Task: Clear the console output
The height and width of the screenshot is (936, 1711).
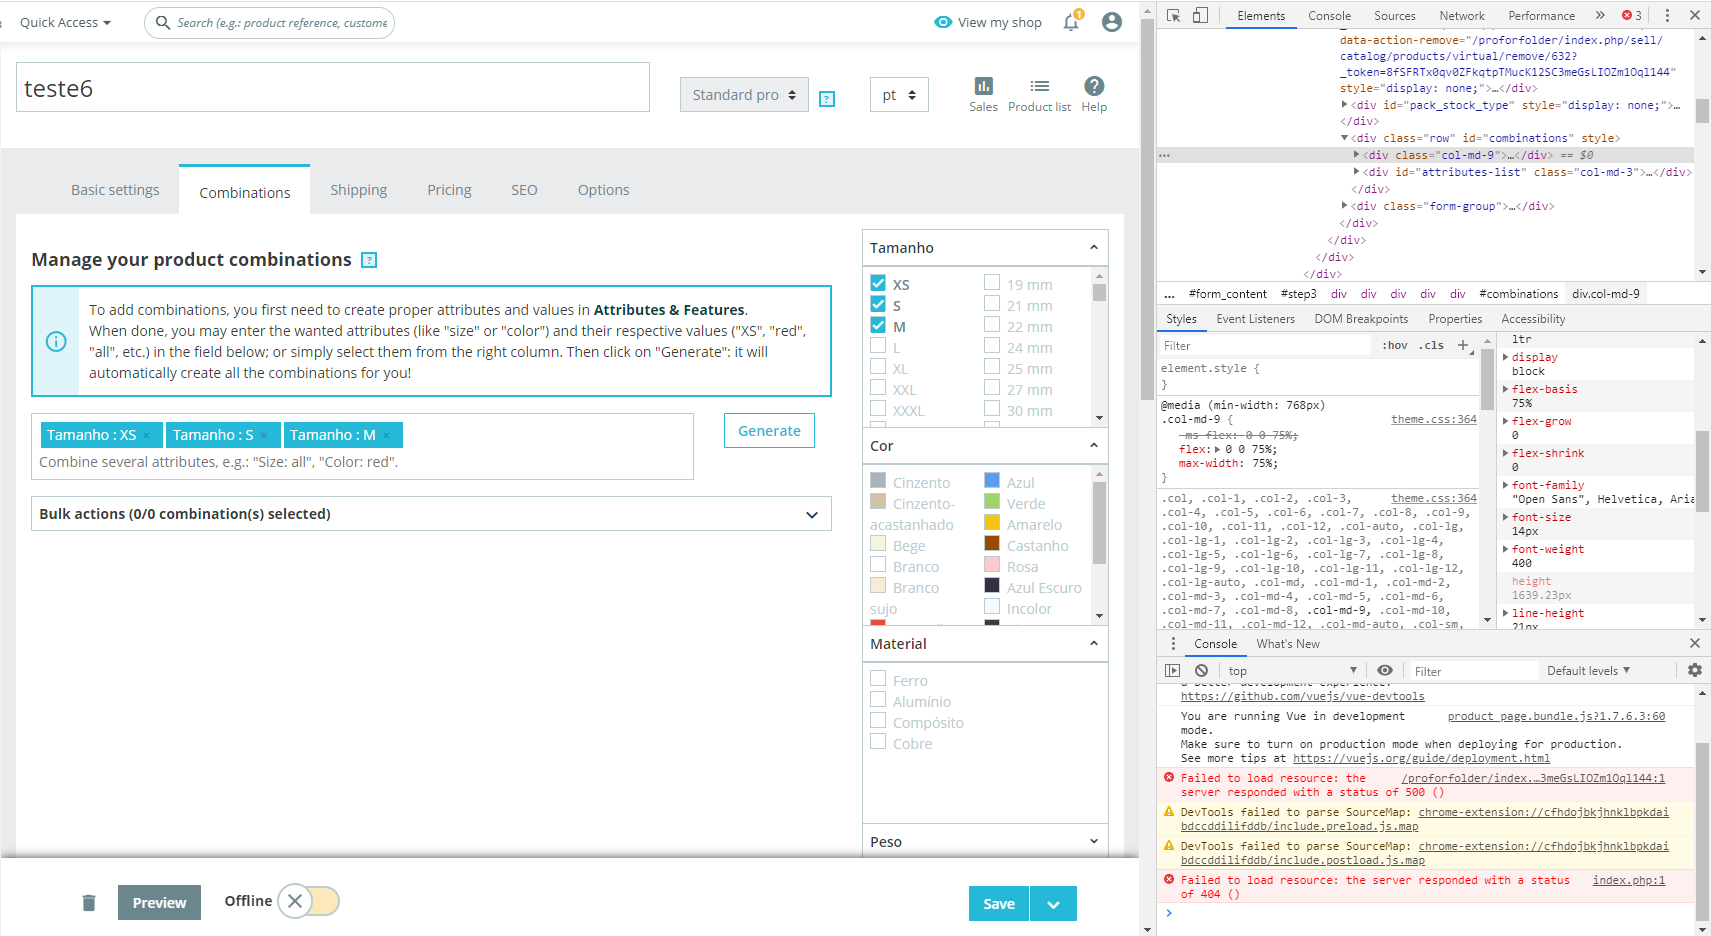Action: [x=1202, y=671]
